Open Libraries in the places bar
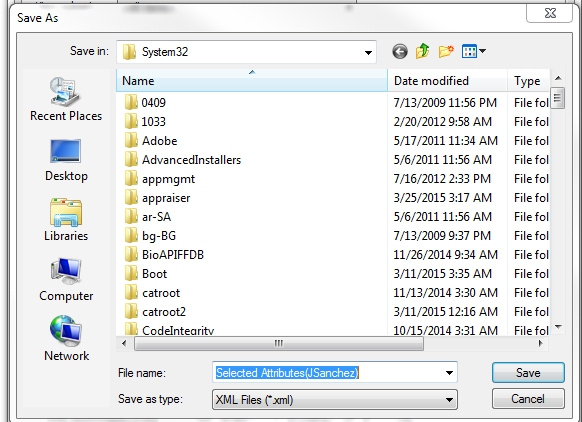The width and height of the screenshot is (582, 422). tap(66, 220)
